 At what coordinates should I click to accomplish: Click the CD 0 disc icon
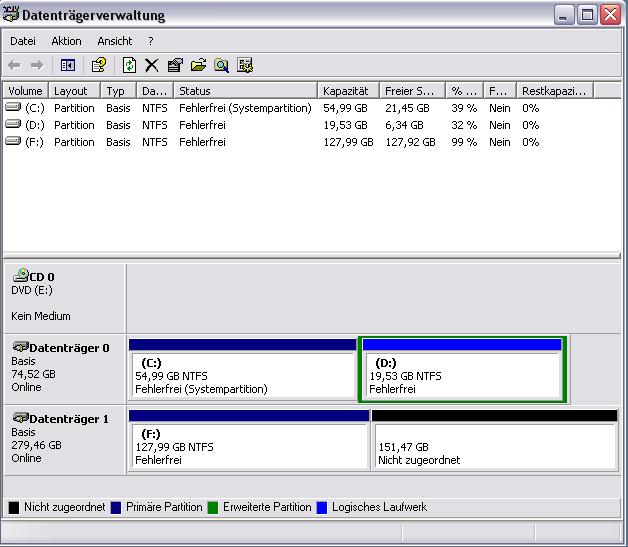pyautogui.click(x=20, y=276)
